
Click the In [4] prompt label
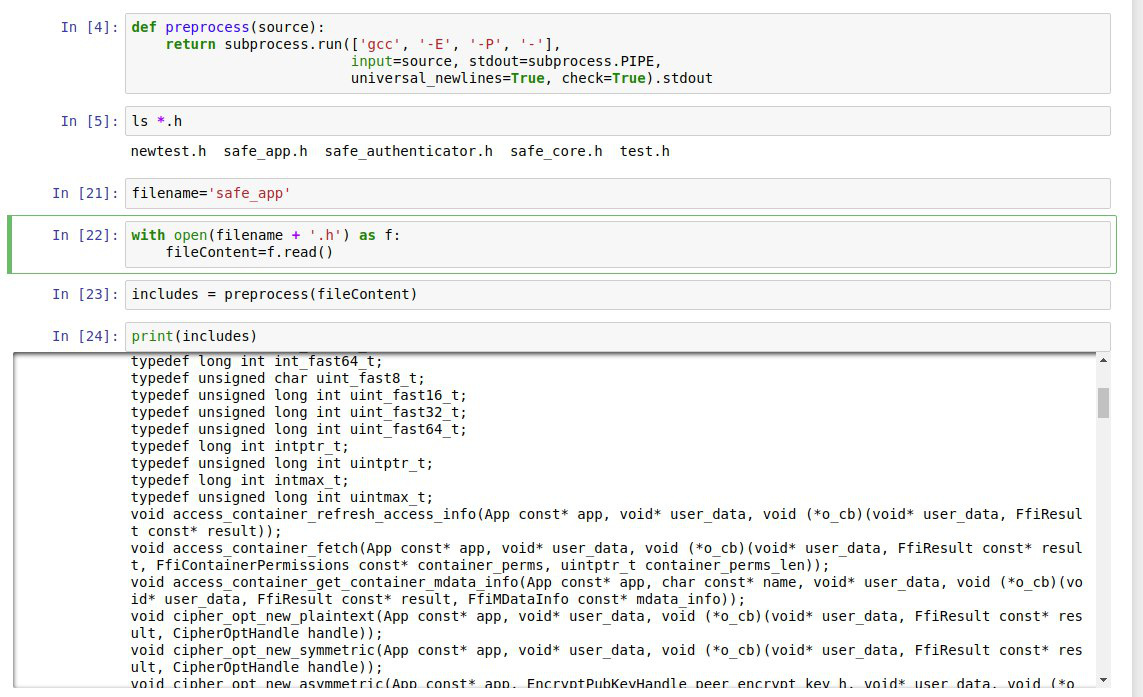click(89, 28)
